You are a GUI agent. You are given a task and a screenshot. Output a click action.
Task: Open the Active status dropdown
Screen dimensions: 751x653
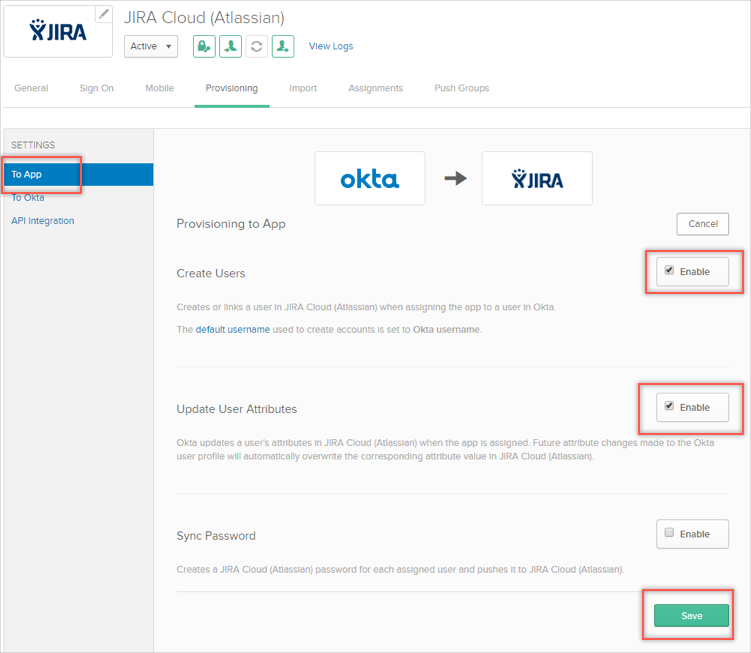151,46
